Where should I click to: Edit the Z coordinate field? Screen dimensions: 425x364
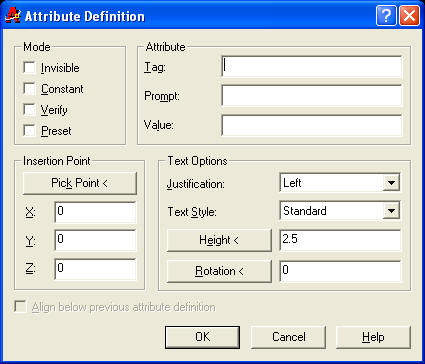[x=95, y=269]
